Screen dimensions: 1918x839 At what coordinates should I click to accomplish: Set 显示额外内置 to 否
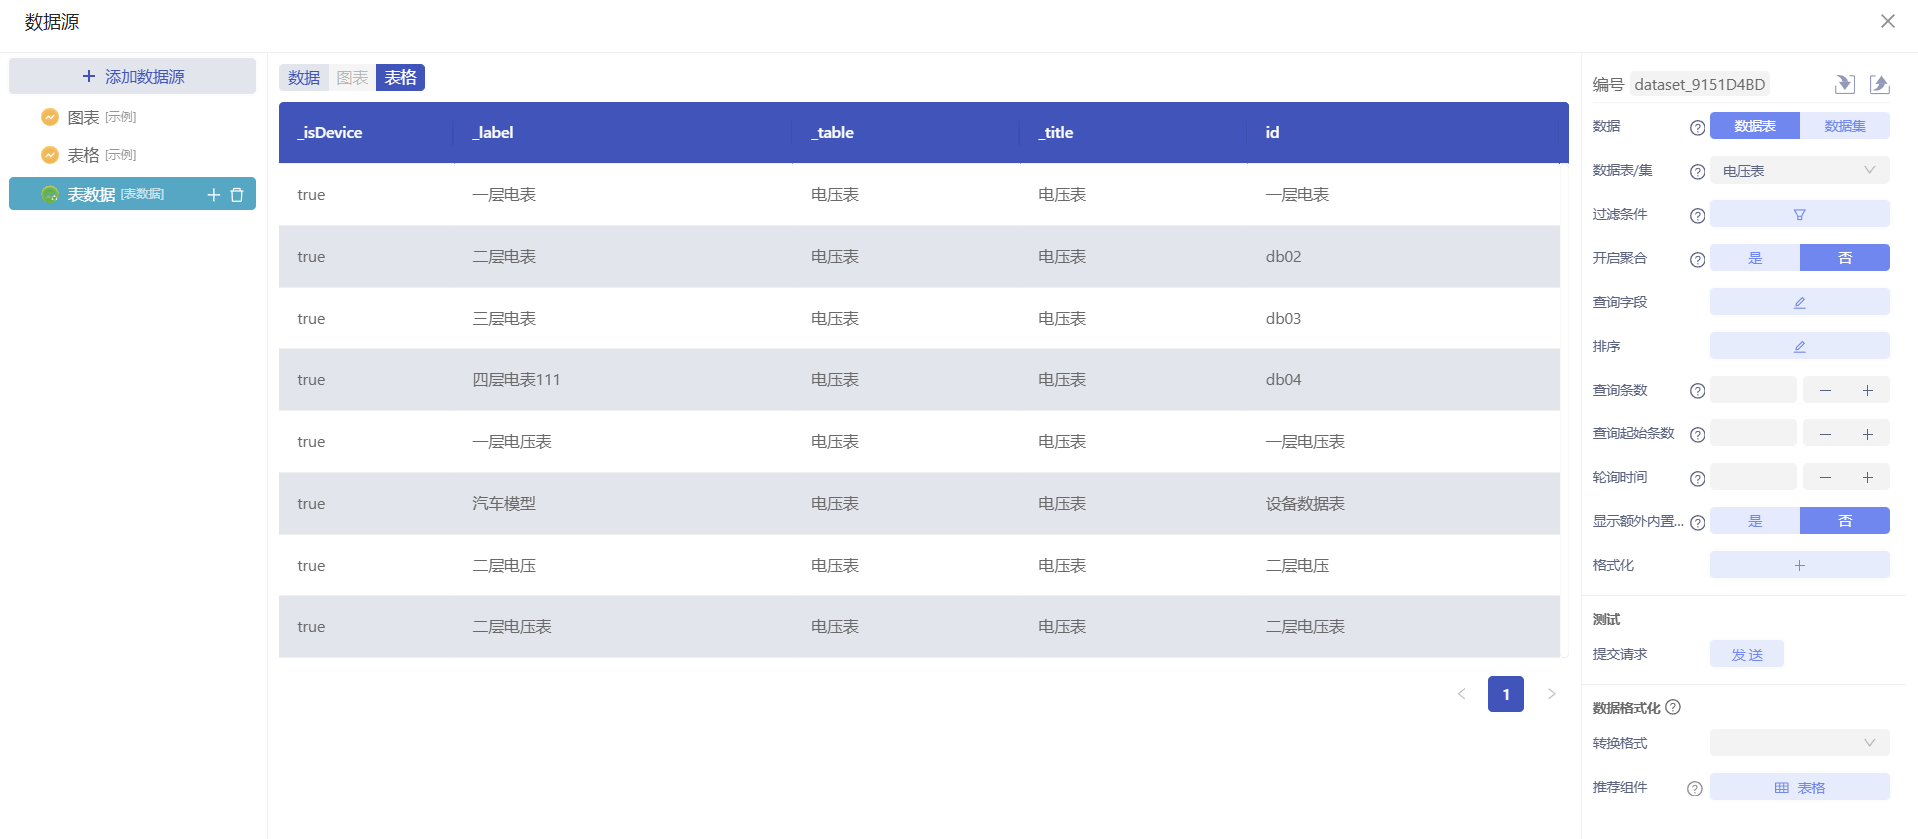[x=1844, y=521]
